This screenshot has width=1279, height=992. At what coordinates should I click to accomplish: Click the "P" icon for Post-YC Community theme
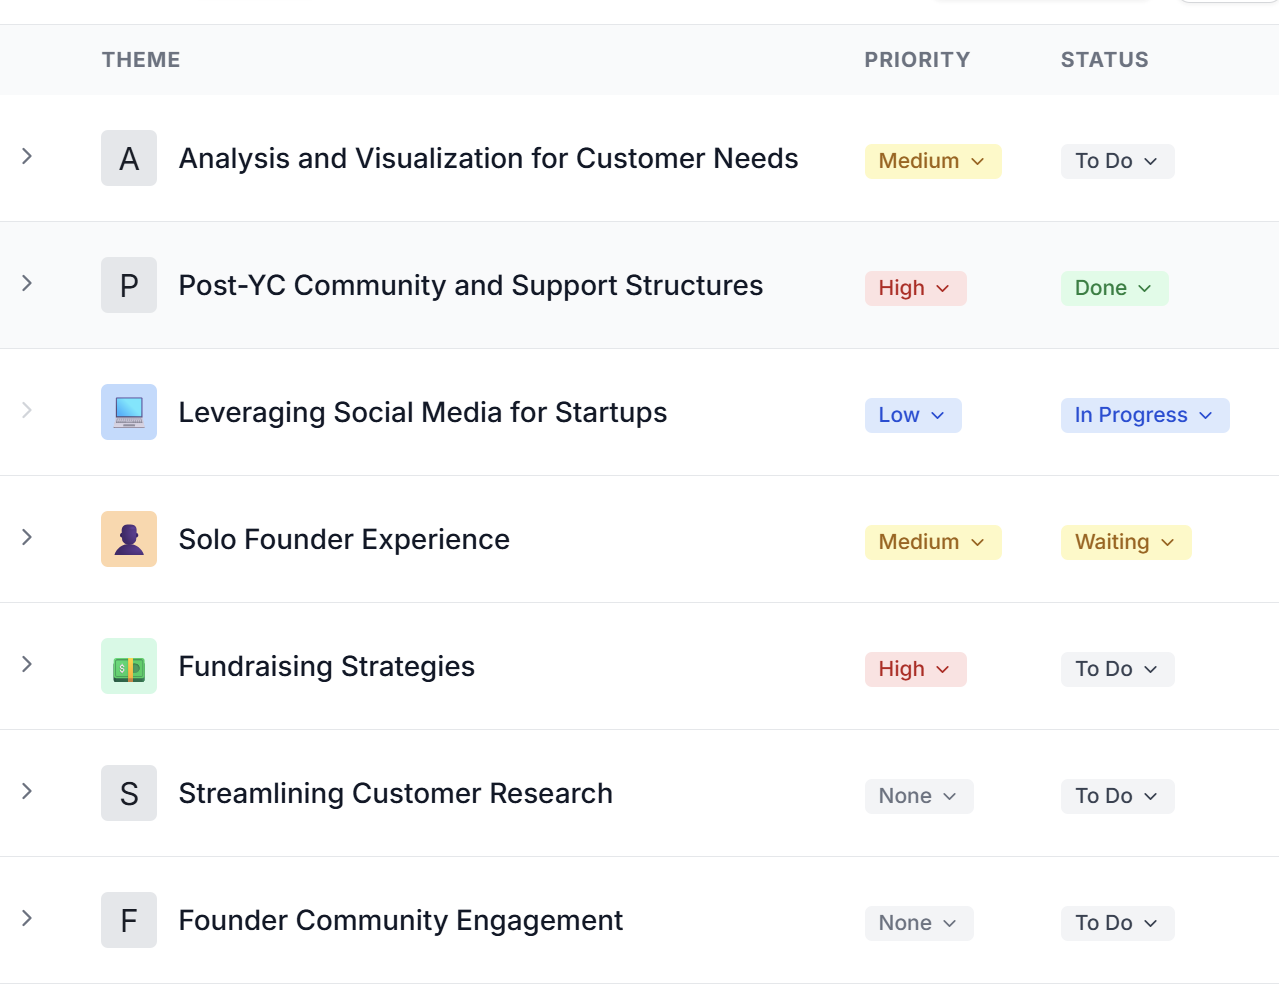point(128,284)
